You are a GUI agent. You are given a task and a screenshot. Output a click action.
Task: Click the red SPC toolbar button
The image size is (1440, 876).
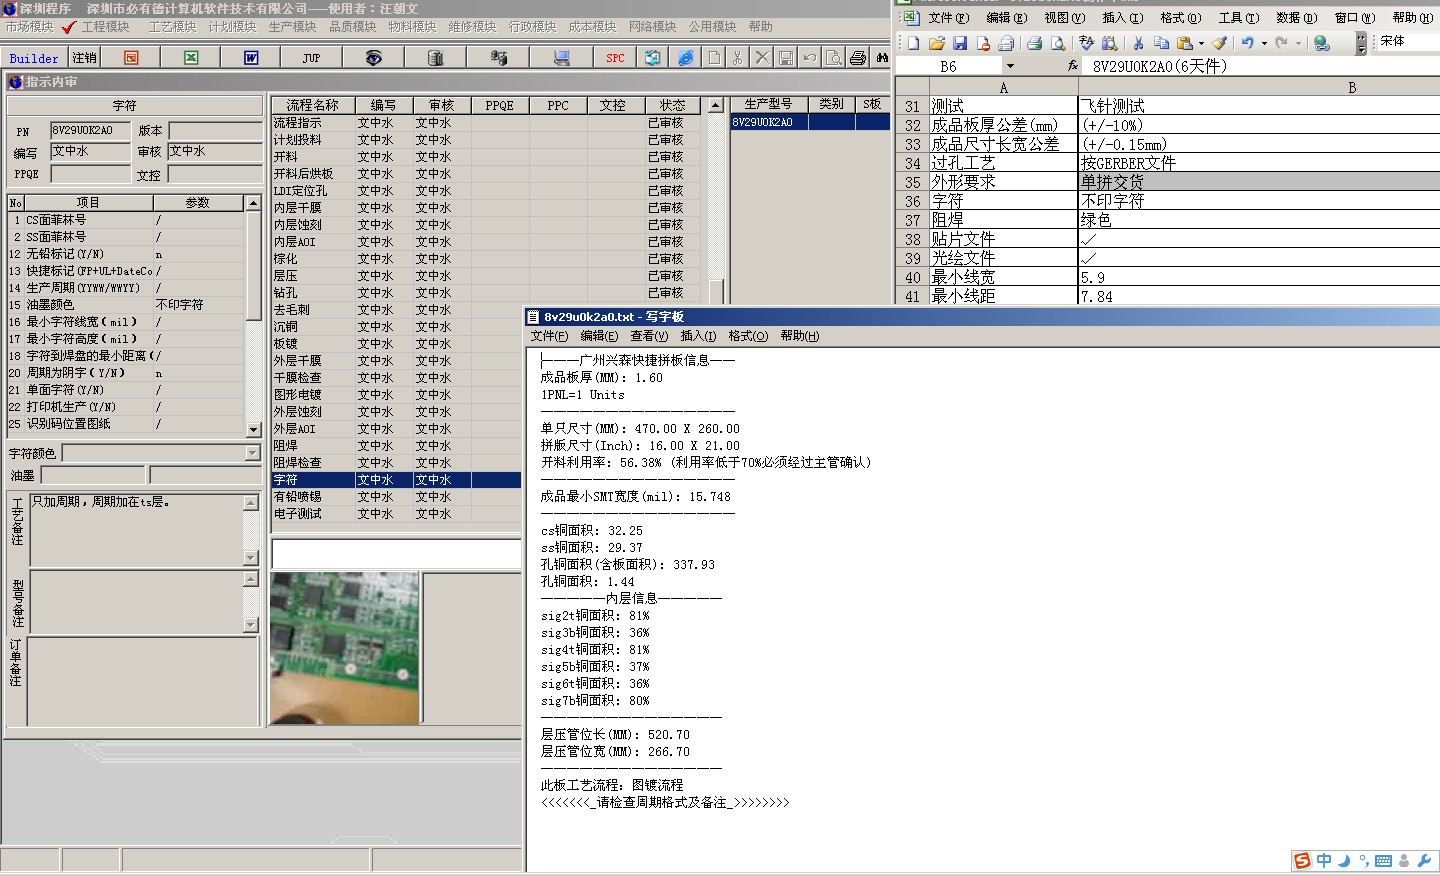click(x=615, y=58)
